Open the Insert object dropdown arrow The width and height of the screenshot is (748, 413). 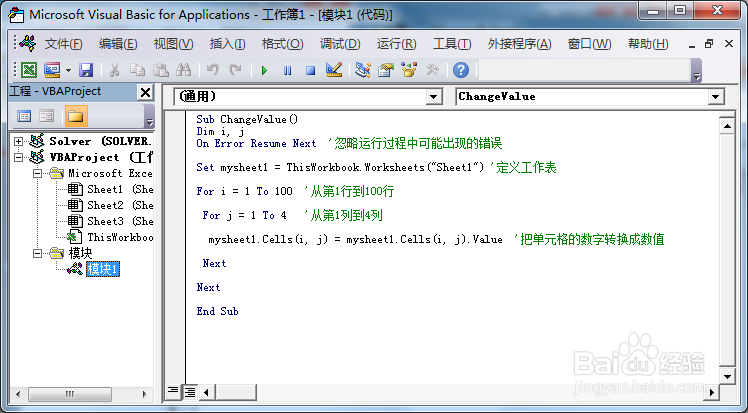(x=68, y=70)
